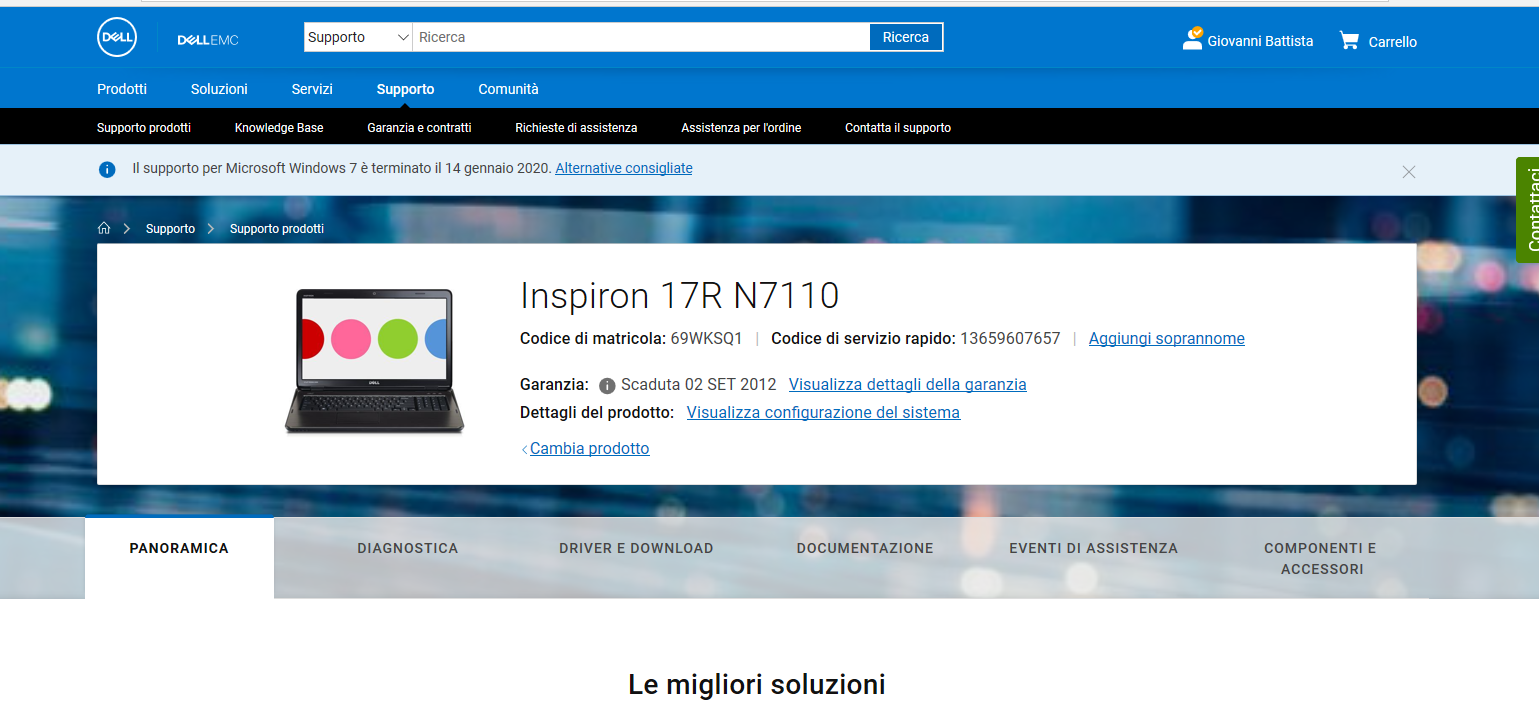
Task: Click the Carrello label
Action: click(1392, 42)
